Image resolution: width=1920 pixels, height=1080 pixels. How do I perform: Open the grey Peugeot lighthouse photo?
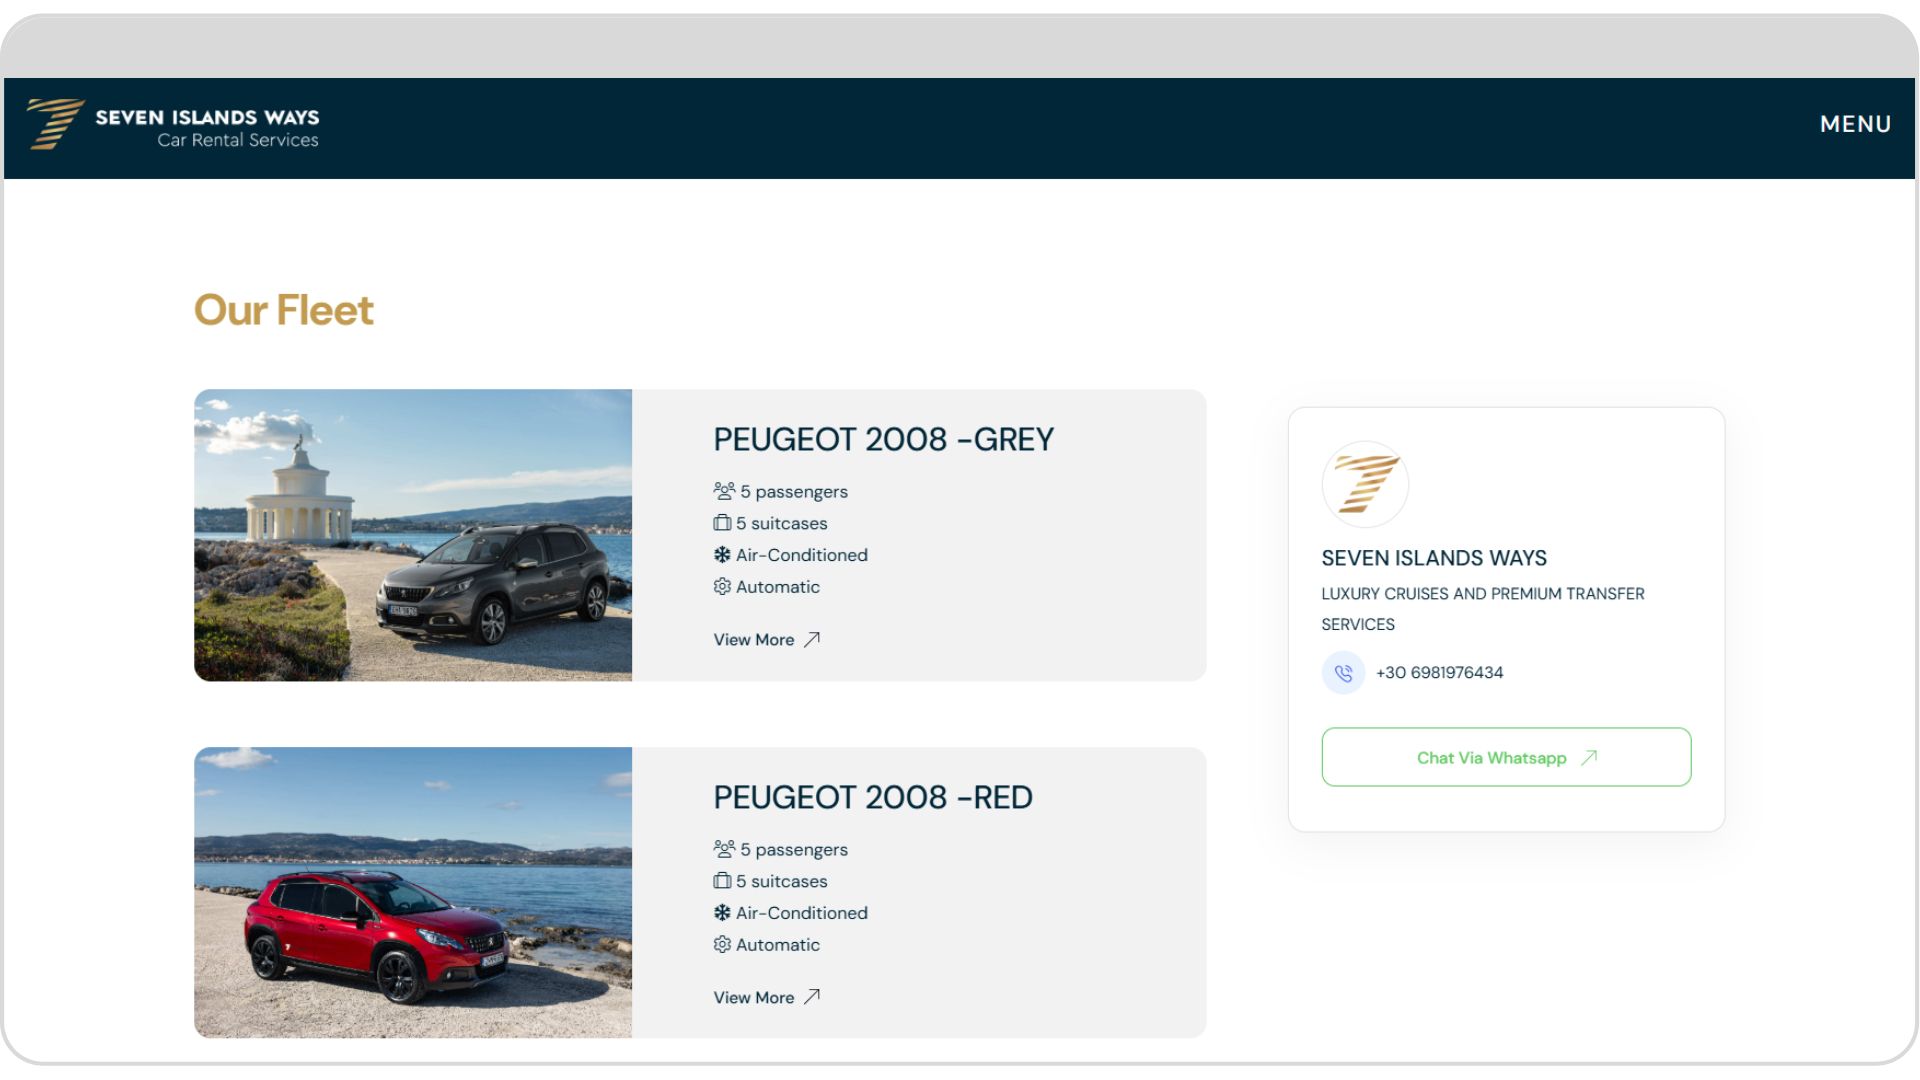pos(413,535)
